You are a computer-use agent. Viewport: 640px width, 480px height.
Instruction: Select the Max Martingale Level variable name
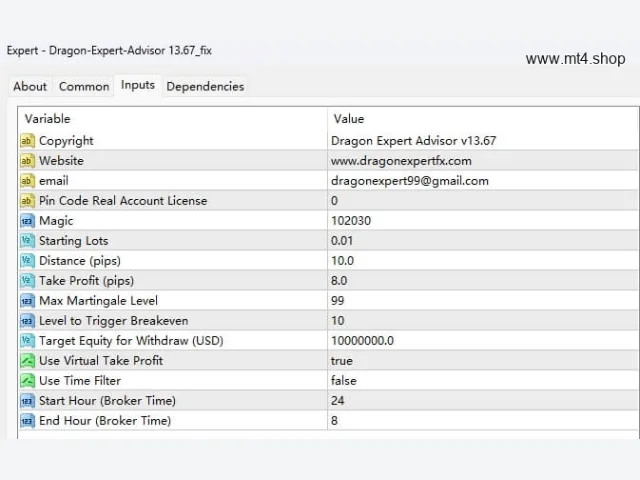click(x=98, y=301)
